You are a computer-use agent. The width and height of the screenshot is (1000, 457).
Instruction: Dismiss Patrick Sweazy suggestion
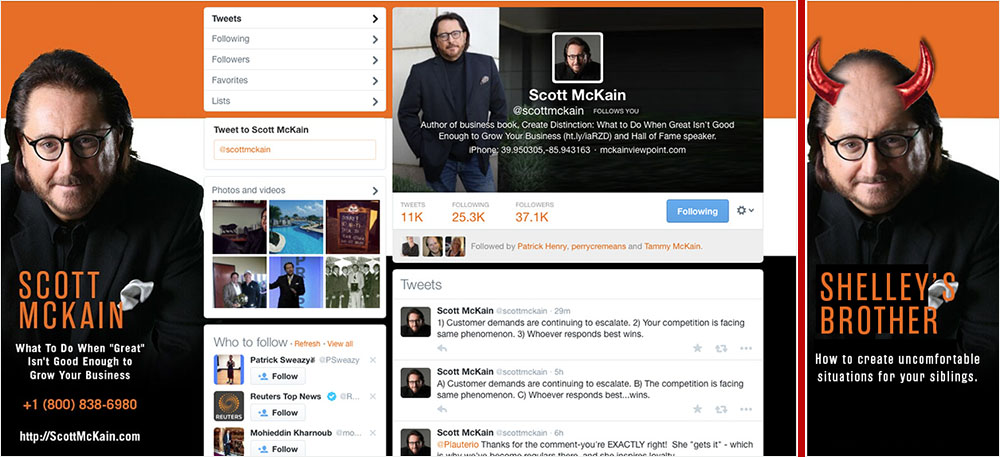click(373, 360)
